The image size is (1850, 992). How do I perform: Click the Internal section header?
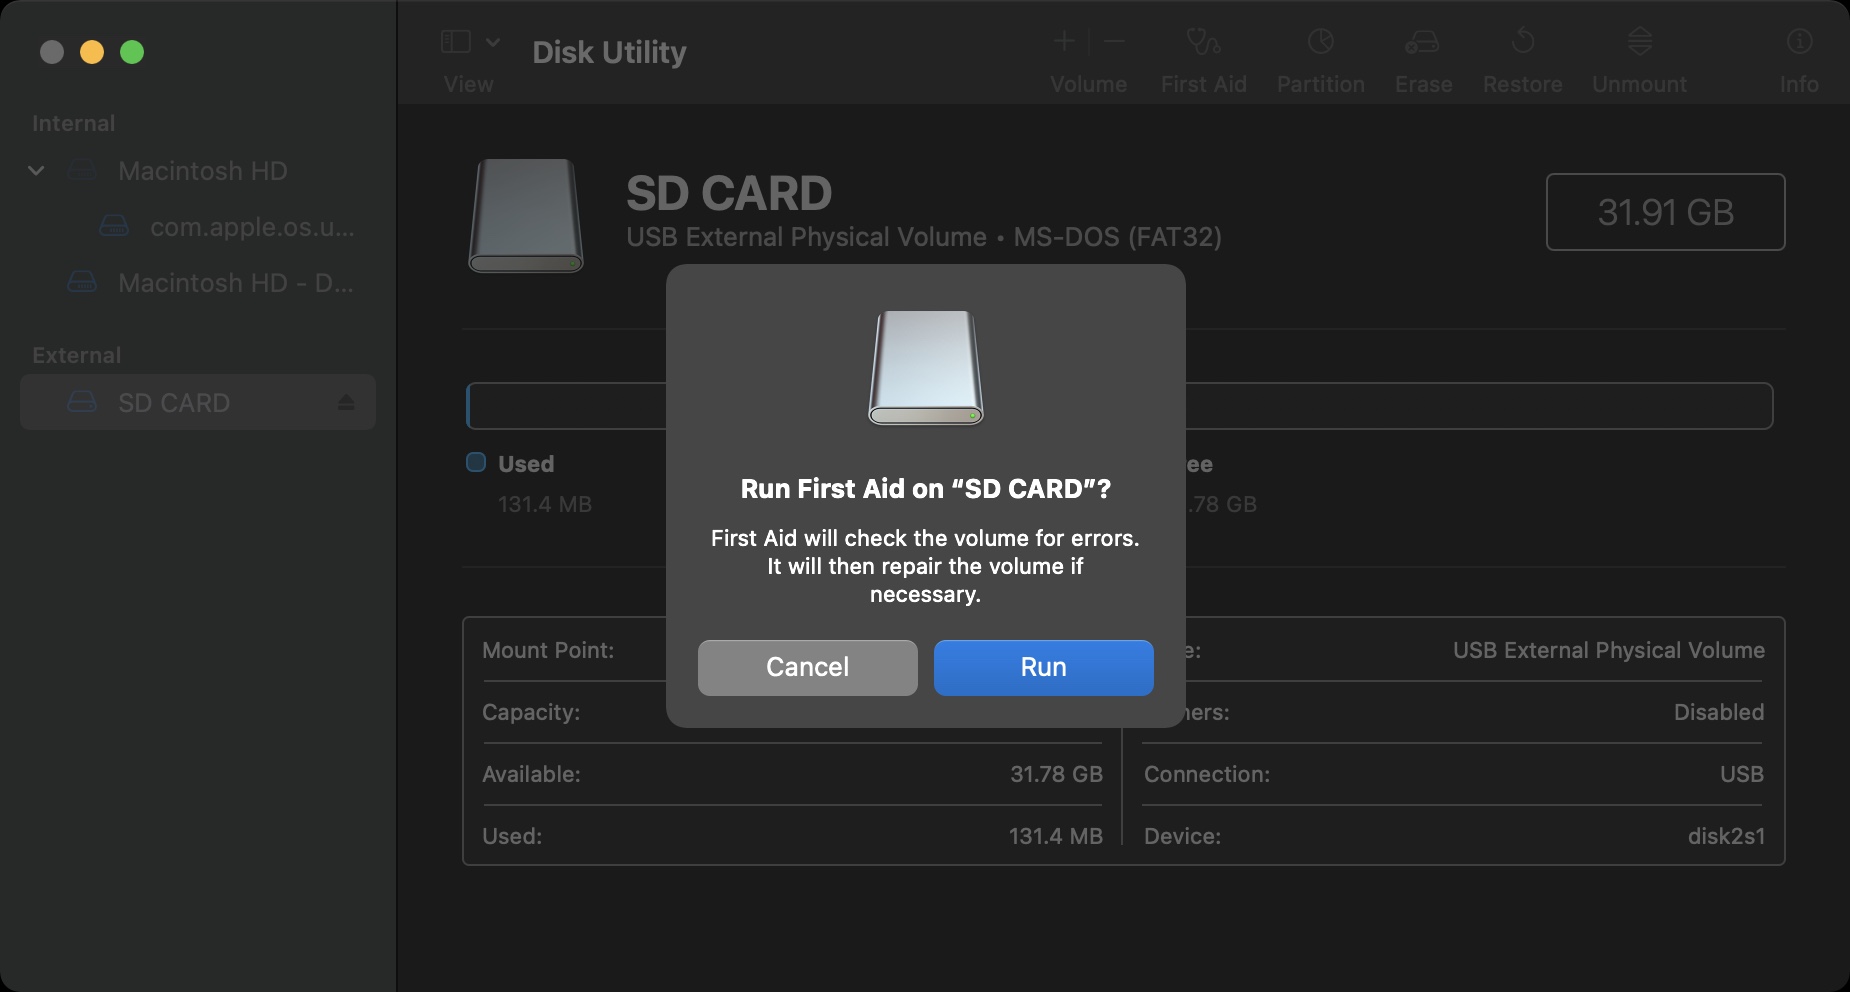73,123
